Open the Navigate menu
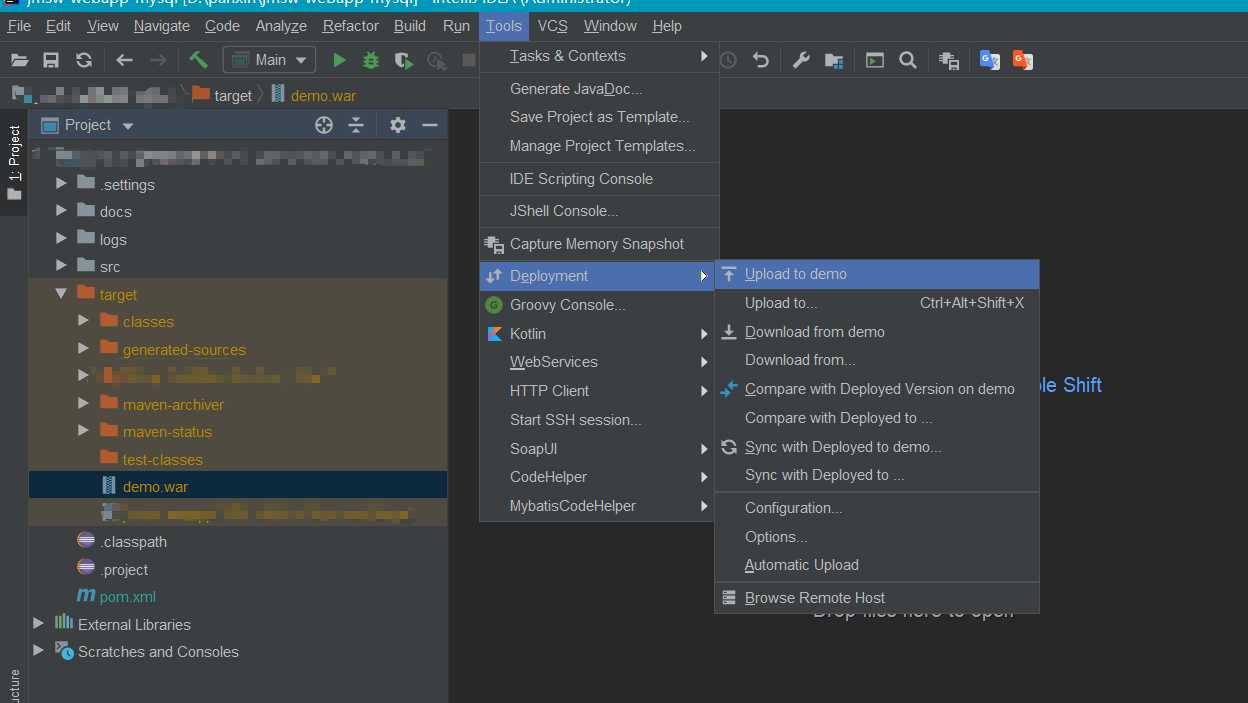1248x703 pixels. (161, 26)
